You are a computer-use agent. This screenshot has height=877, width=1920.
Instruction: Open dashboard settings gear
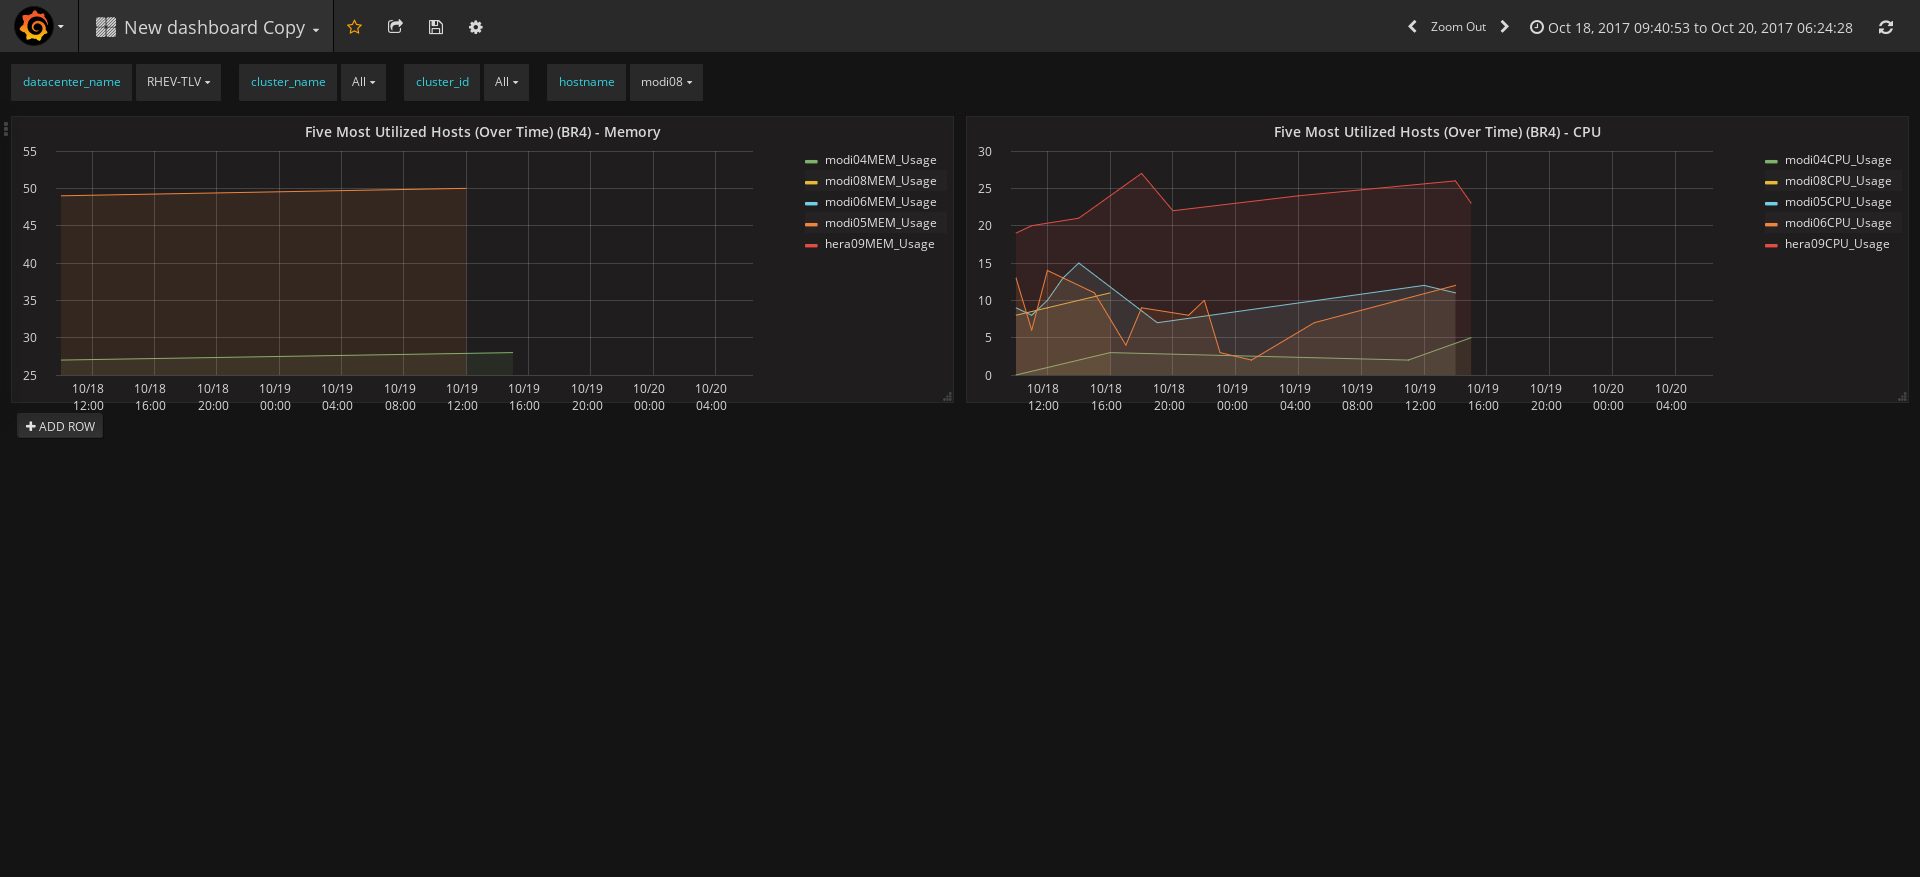pyautogui.click(x=476, y=27)
